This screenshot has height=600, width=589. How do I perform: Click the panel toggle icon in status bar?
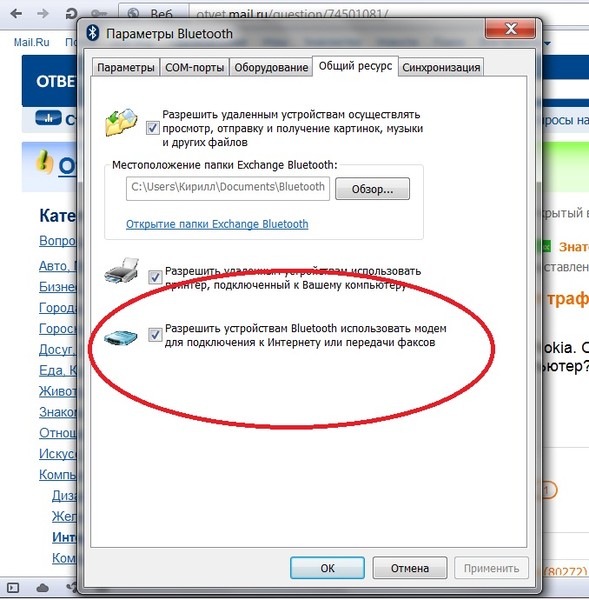click(13, 587)
